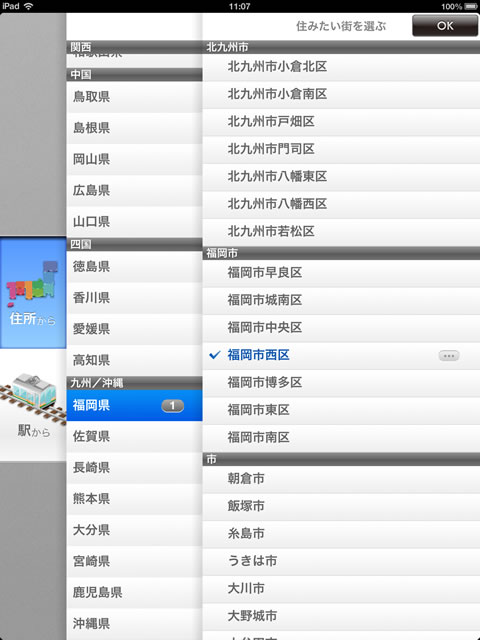480x640 pixels.
Task: Check the 北九州市小倉北区 entry
Action: tap(341, 67)
